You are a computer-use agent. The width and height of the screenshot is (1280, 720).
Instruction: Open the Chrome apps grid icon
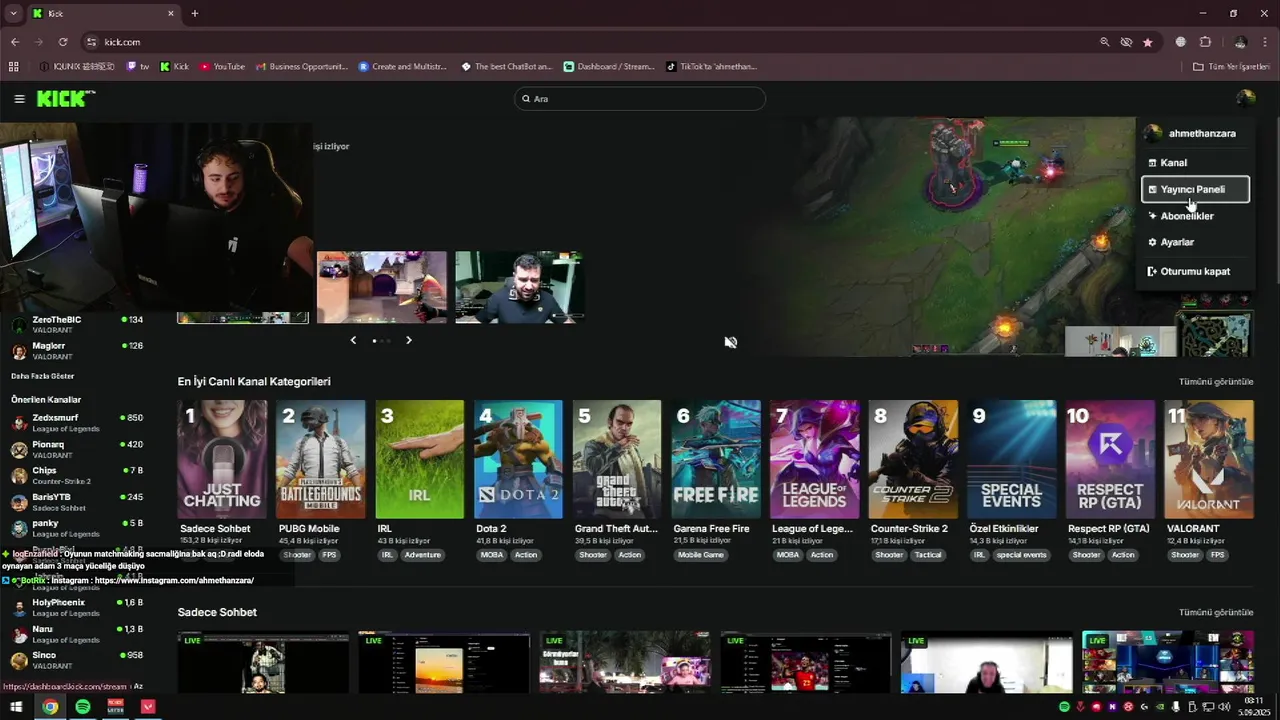[13, 67]
